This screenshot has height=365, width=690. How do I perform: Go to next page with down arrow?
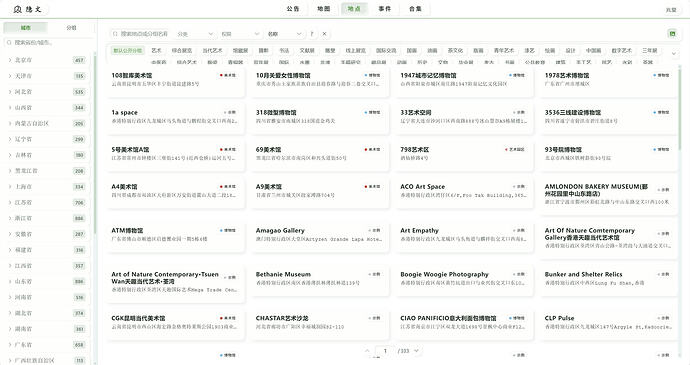(x=416, y=351)
